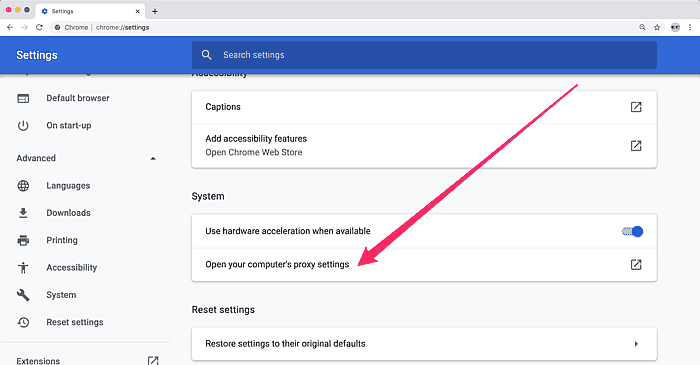Select the Settings browser tab

pos(90,11)
